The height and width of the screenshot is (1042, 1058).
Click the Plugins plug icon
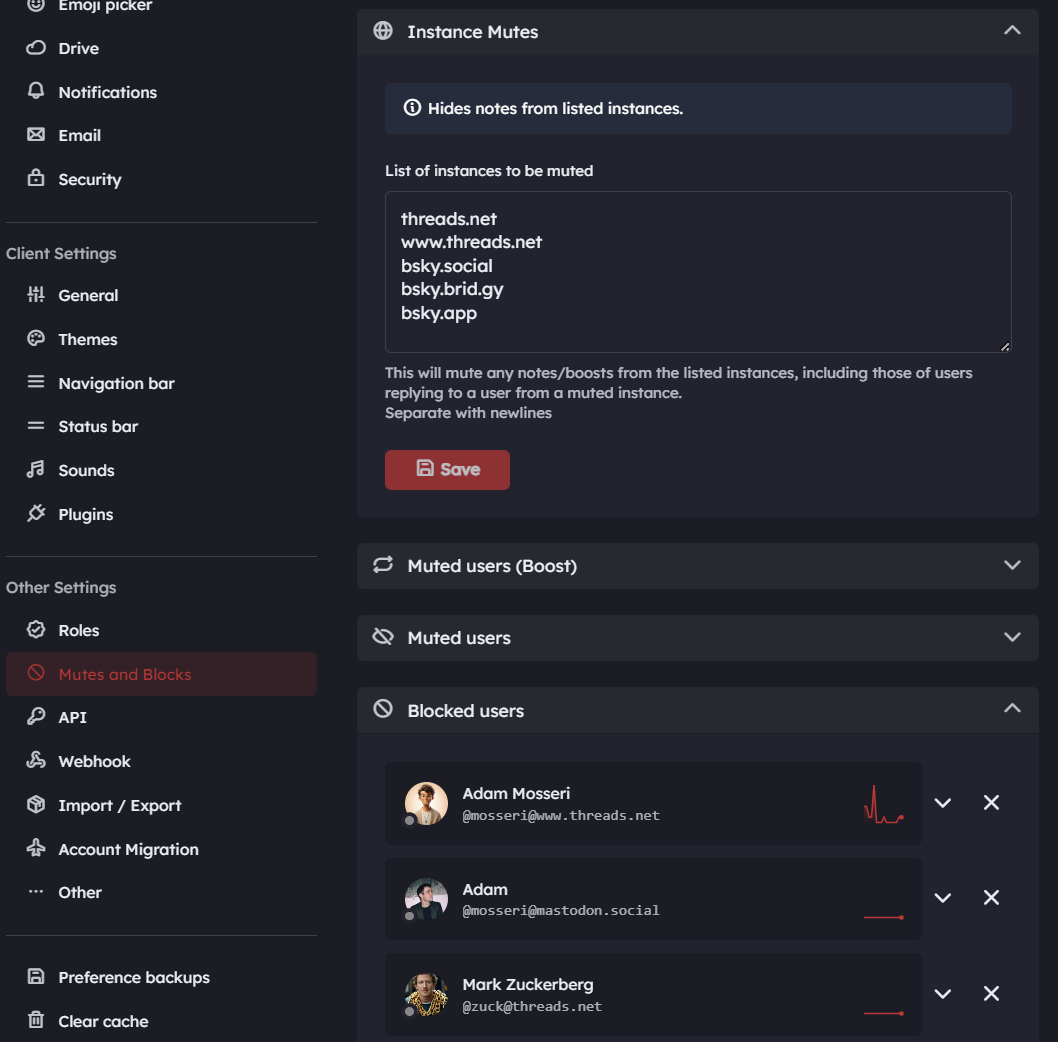(x=36, y=514)
